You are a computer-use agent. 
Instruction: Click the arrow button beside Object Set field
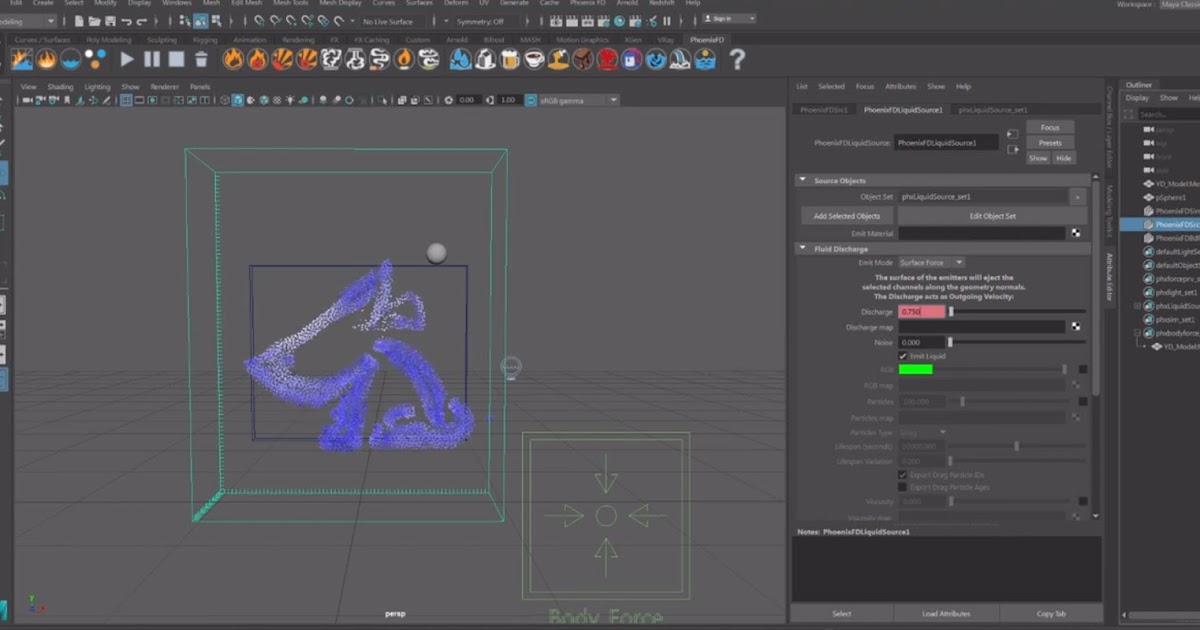click(x=1077, y=197)
